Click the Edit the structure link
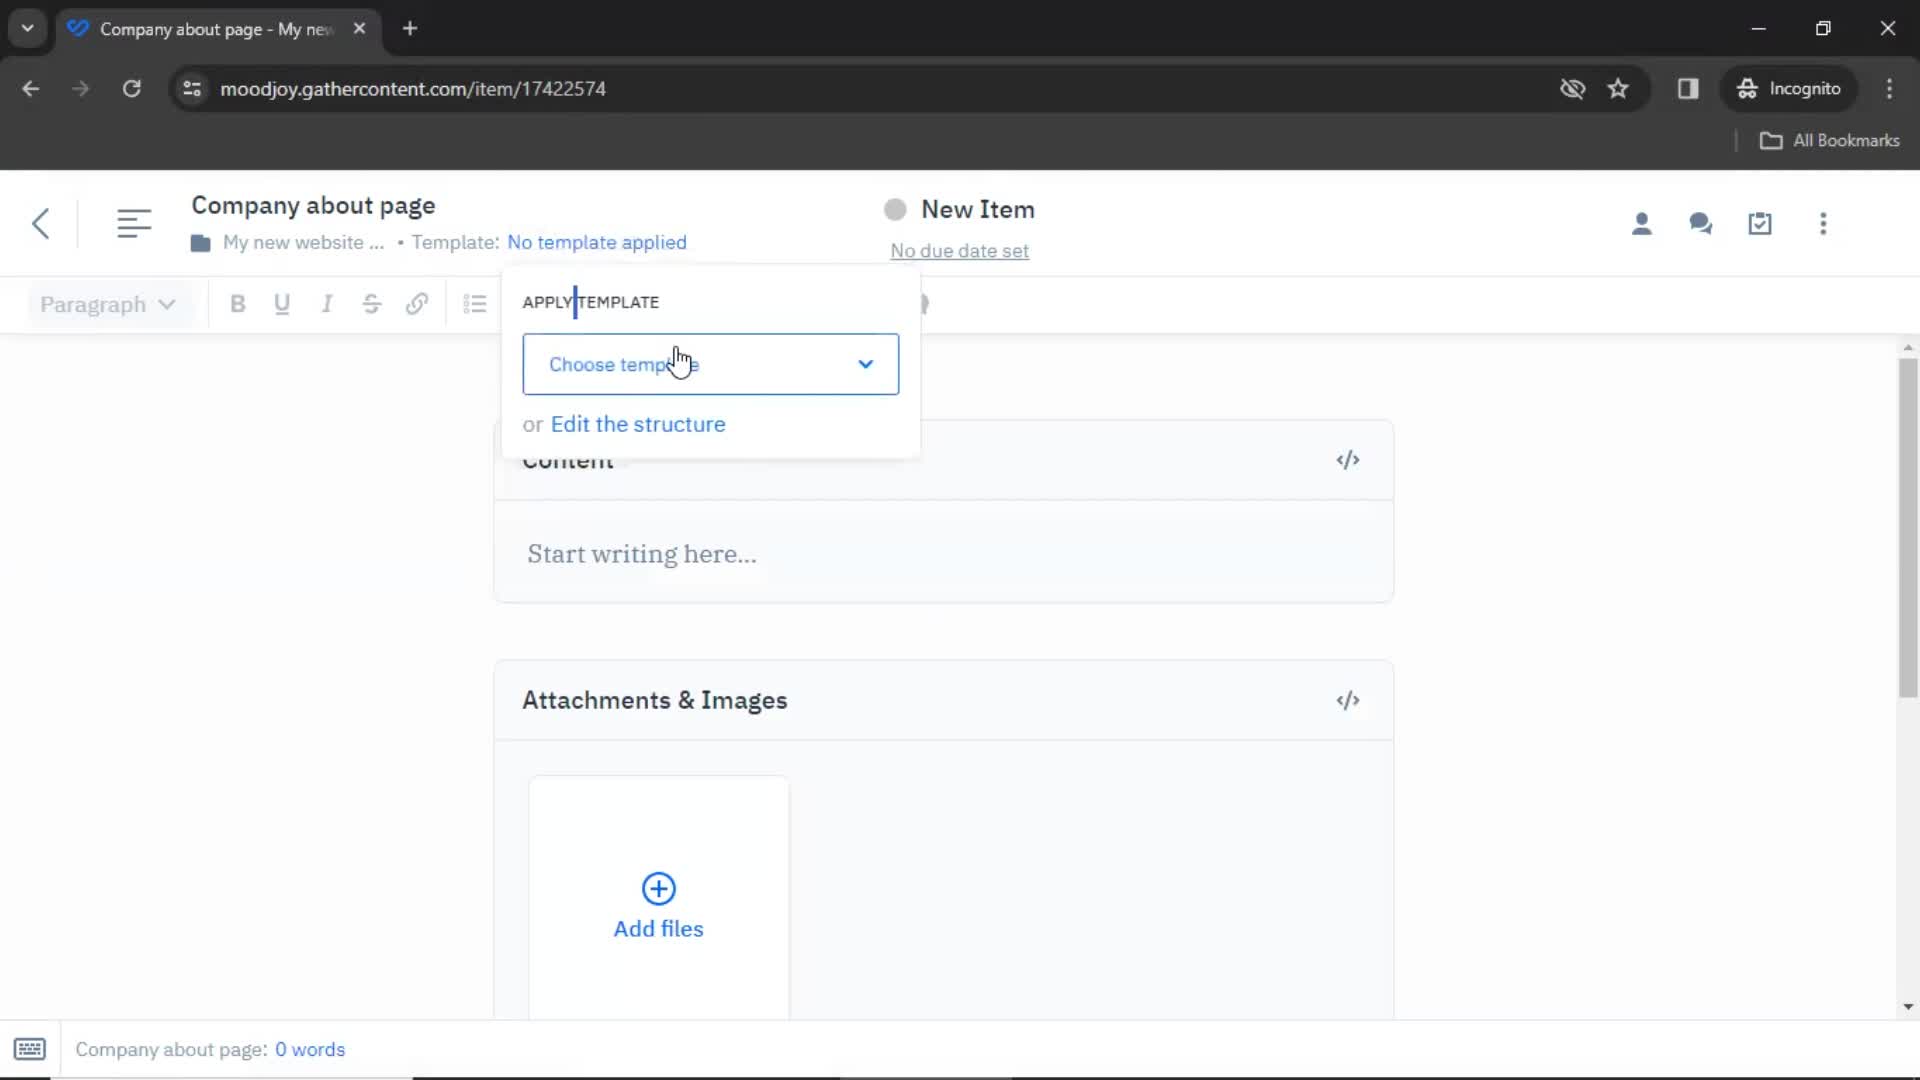Viewport: 1920px width, 1080px height. [x=638, y=423]
